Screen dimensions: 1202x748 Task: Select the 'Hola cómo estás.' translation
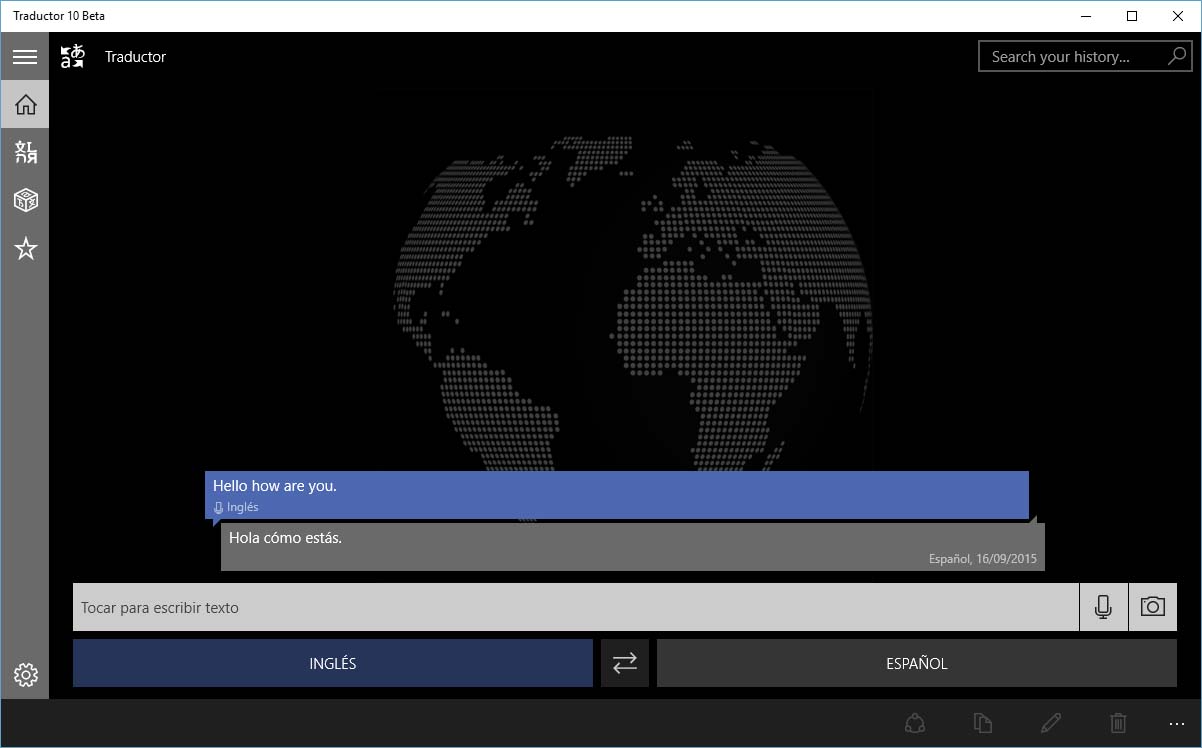click(x=633, y=547)
